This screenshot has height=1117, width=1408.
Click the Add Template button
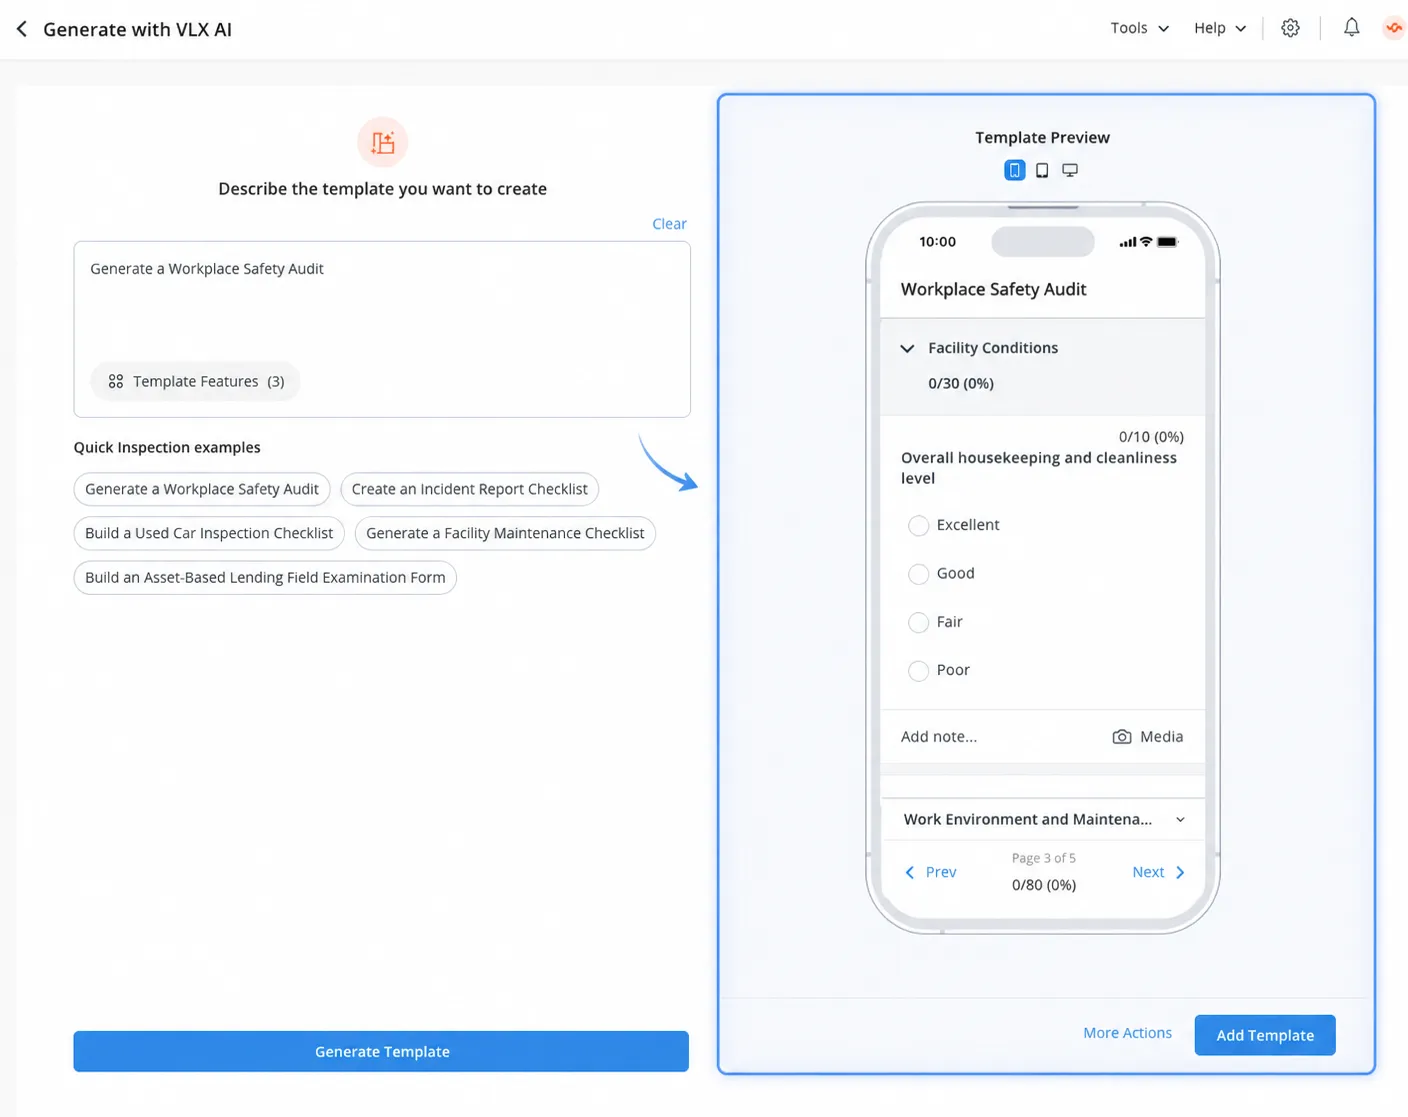click(1265, 1035)
